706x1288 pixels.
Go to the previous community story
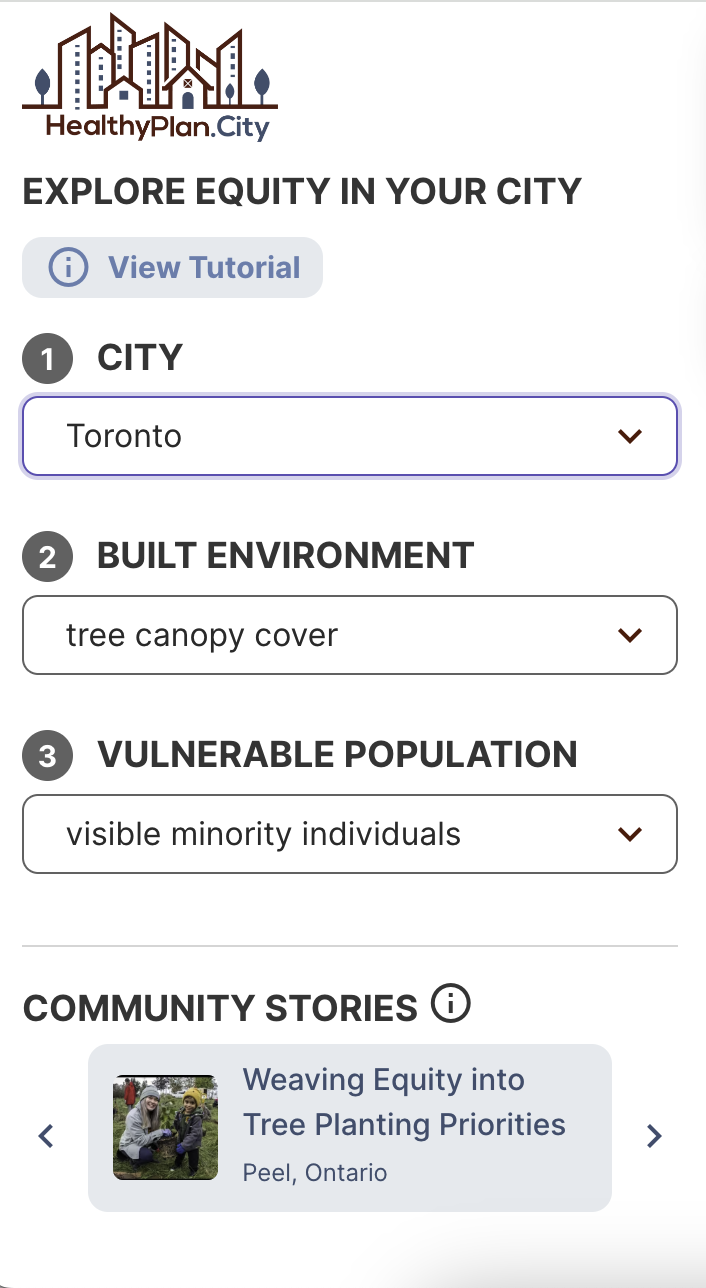[x=46, y=1136]
